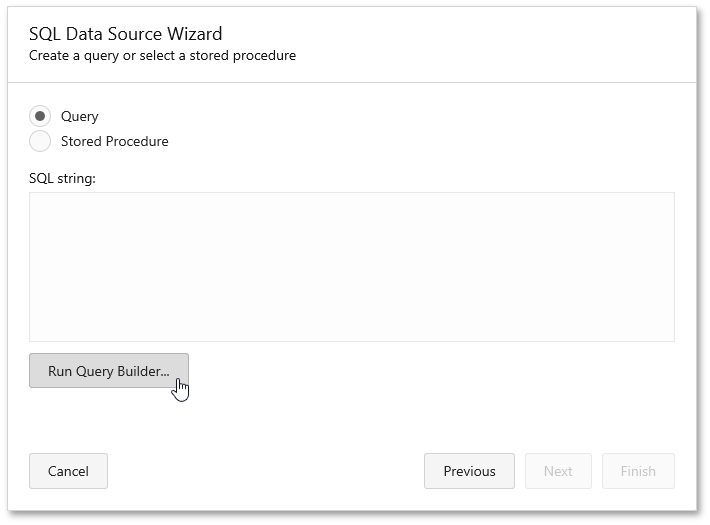Click the "SQL string:" field label
This screenshot has height=525, width=710.
(x=62, y=178)
